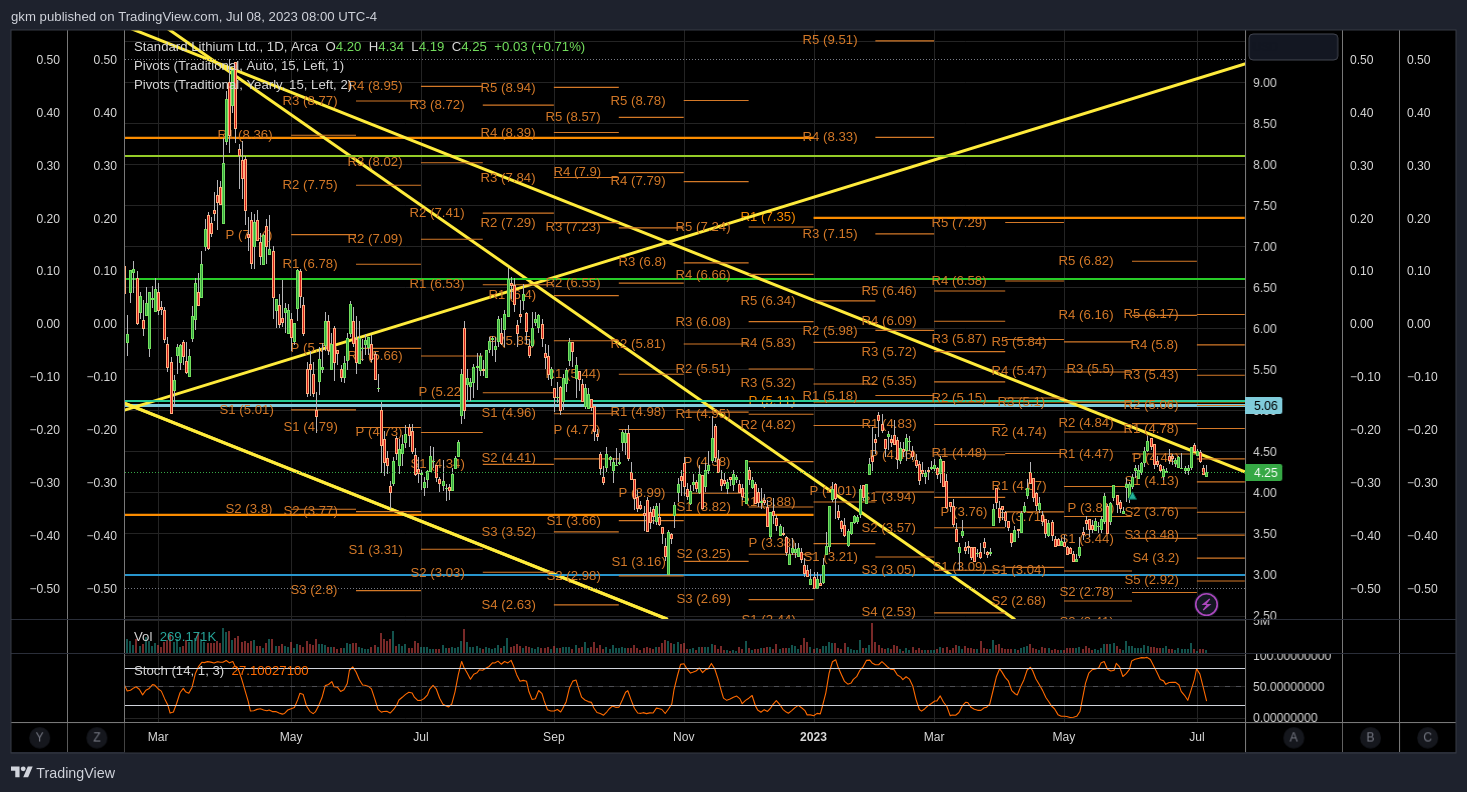Click the dark rounded box above price axis

click(1293, 47)
